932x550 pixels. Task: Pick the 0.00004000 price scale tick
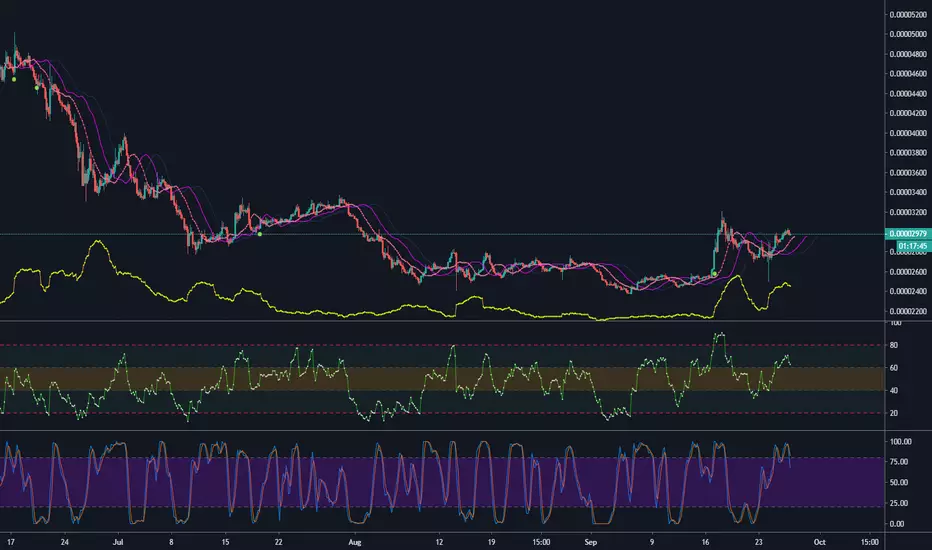tap(908, 133)
